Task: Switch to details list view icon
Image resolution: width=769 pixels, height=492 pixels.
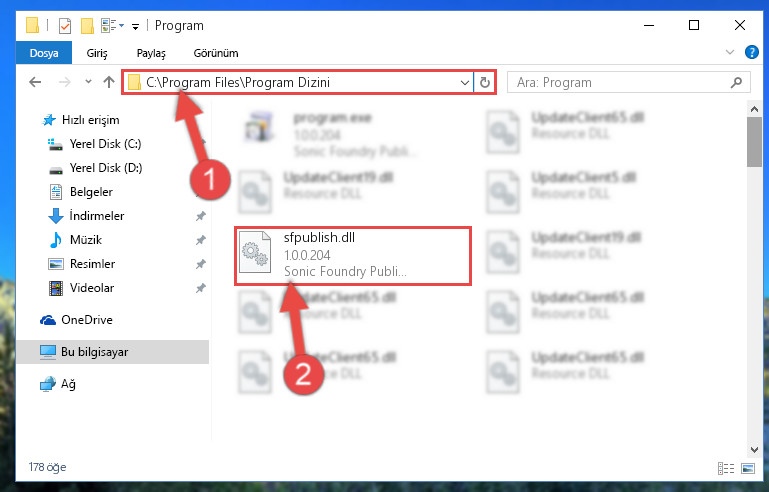Action: [726, 468]
